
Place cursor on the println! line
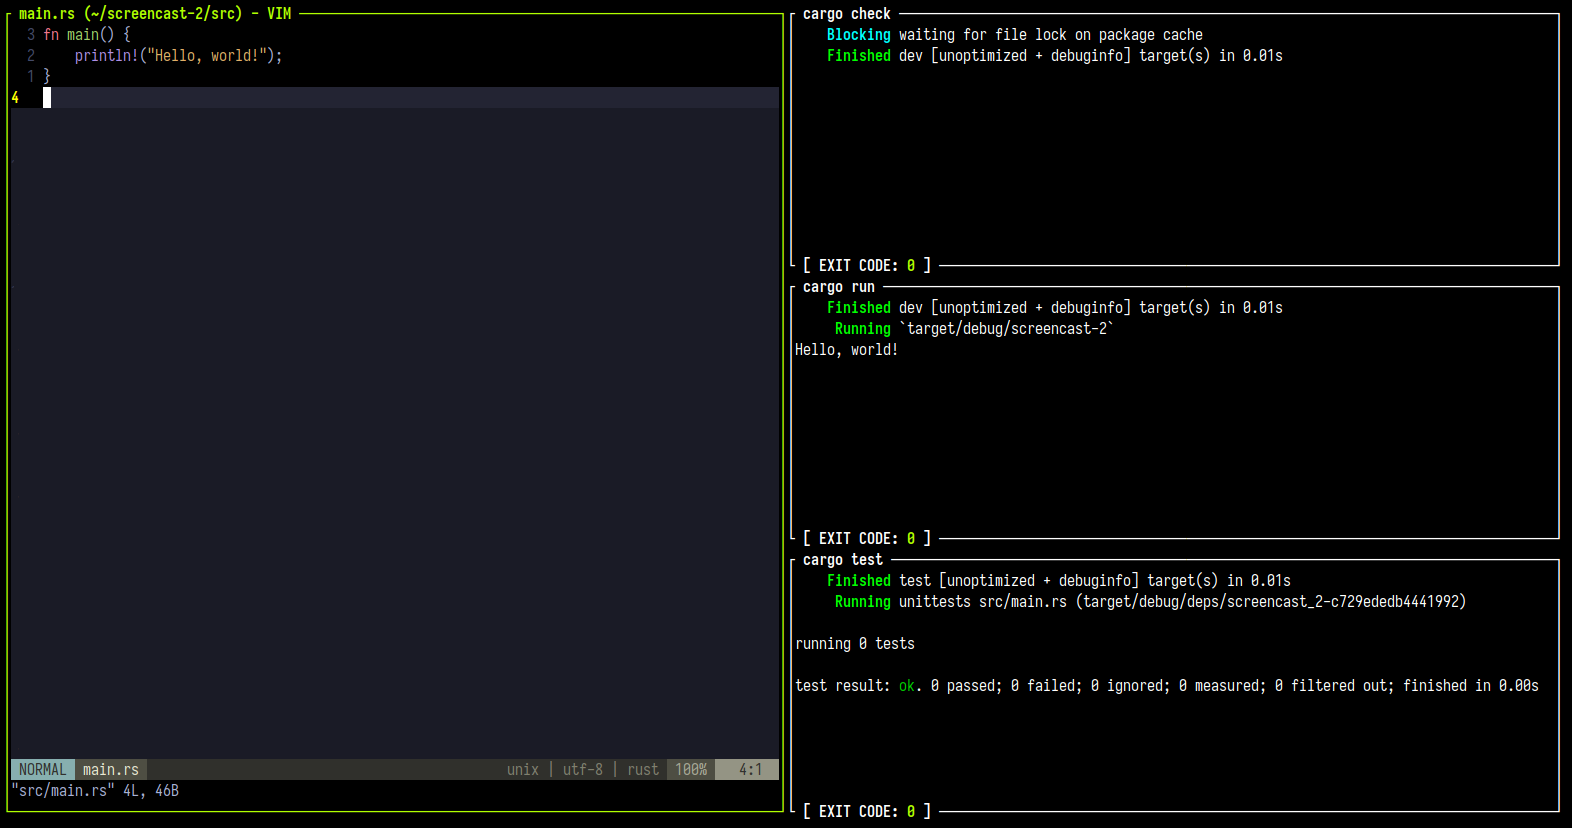(178, 56)
